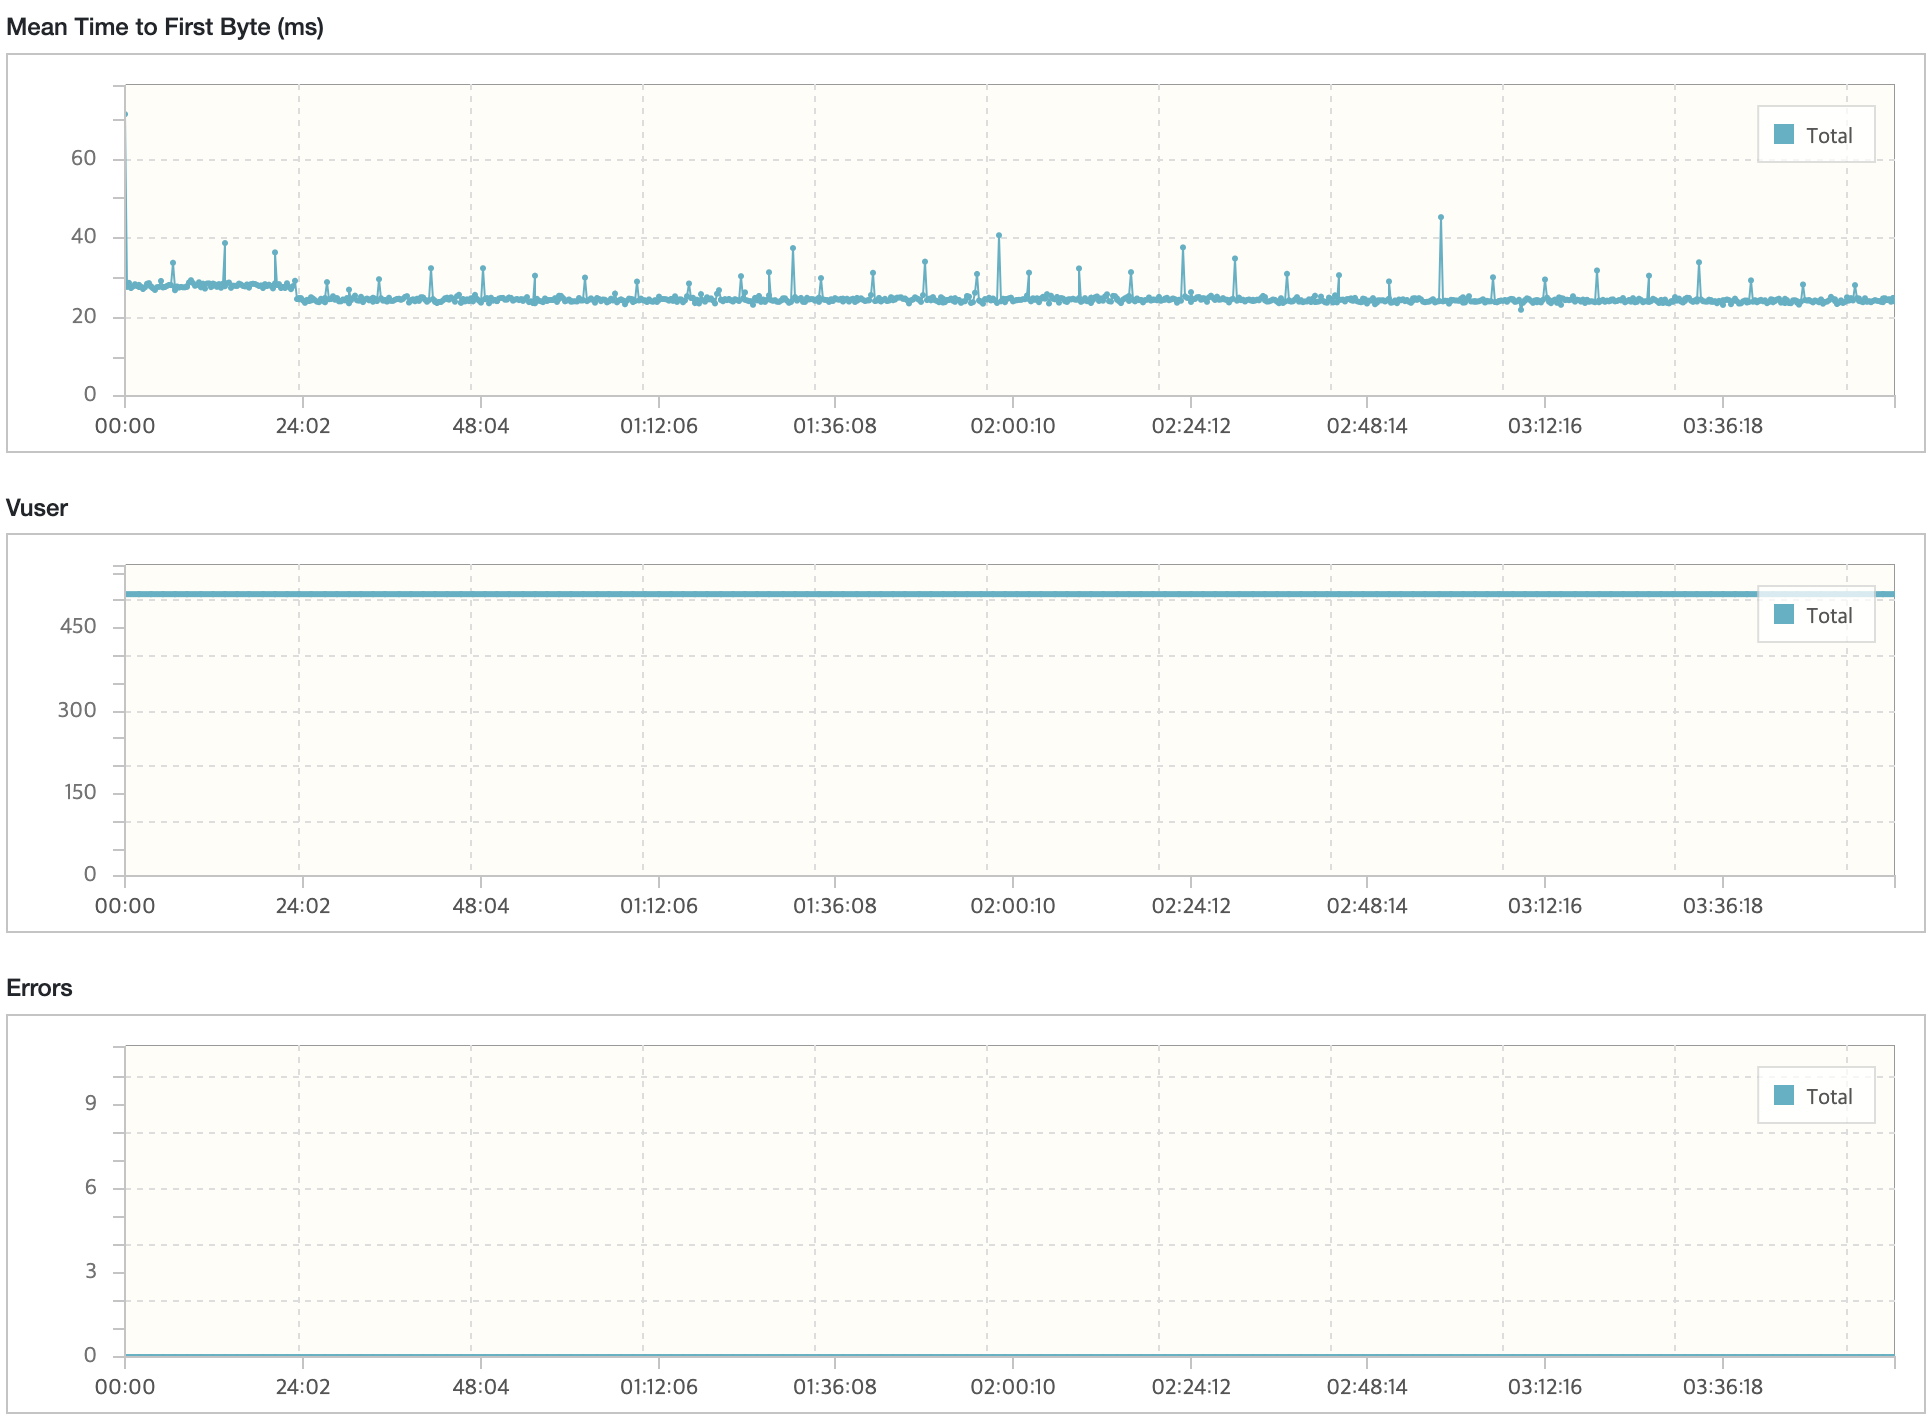Click the 6 y-axis label in Errors chart
The image size is (1932, 1420).
[x=91, y=1187]
